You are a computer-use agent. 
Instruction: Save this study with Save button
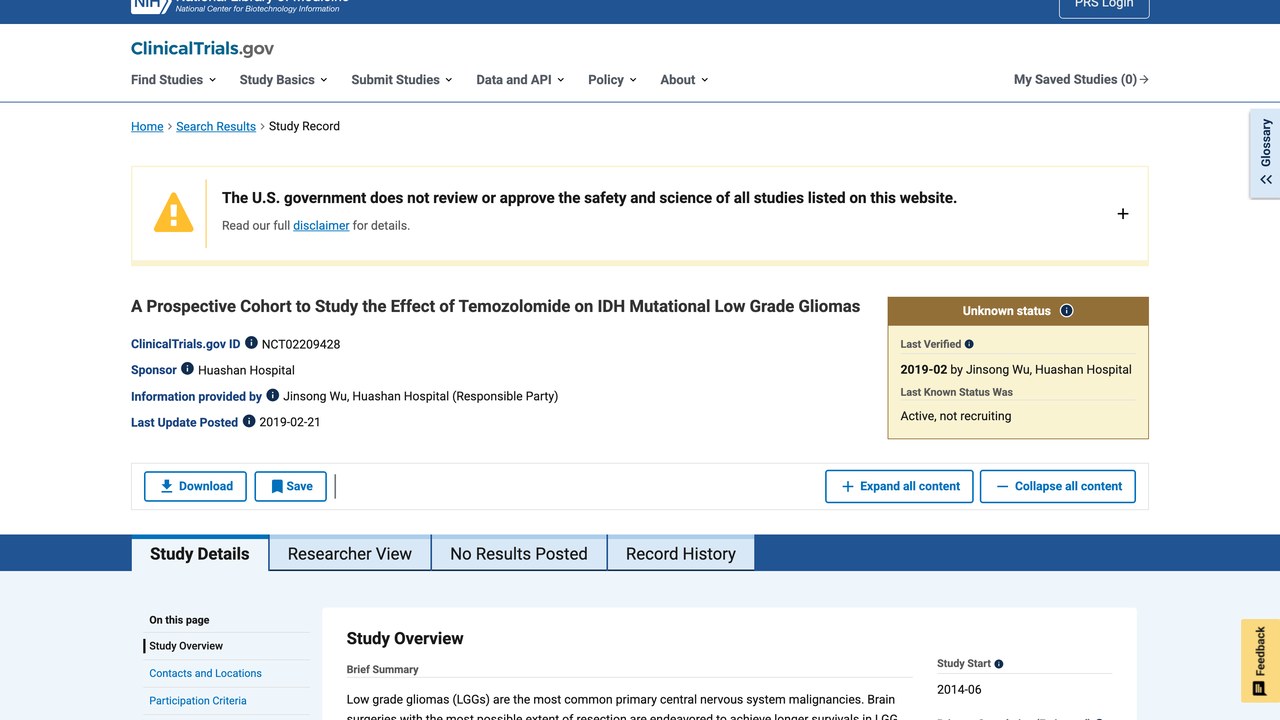[291, 486]
